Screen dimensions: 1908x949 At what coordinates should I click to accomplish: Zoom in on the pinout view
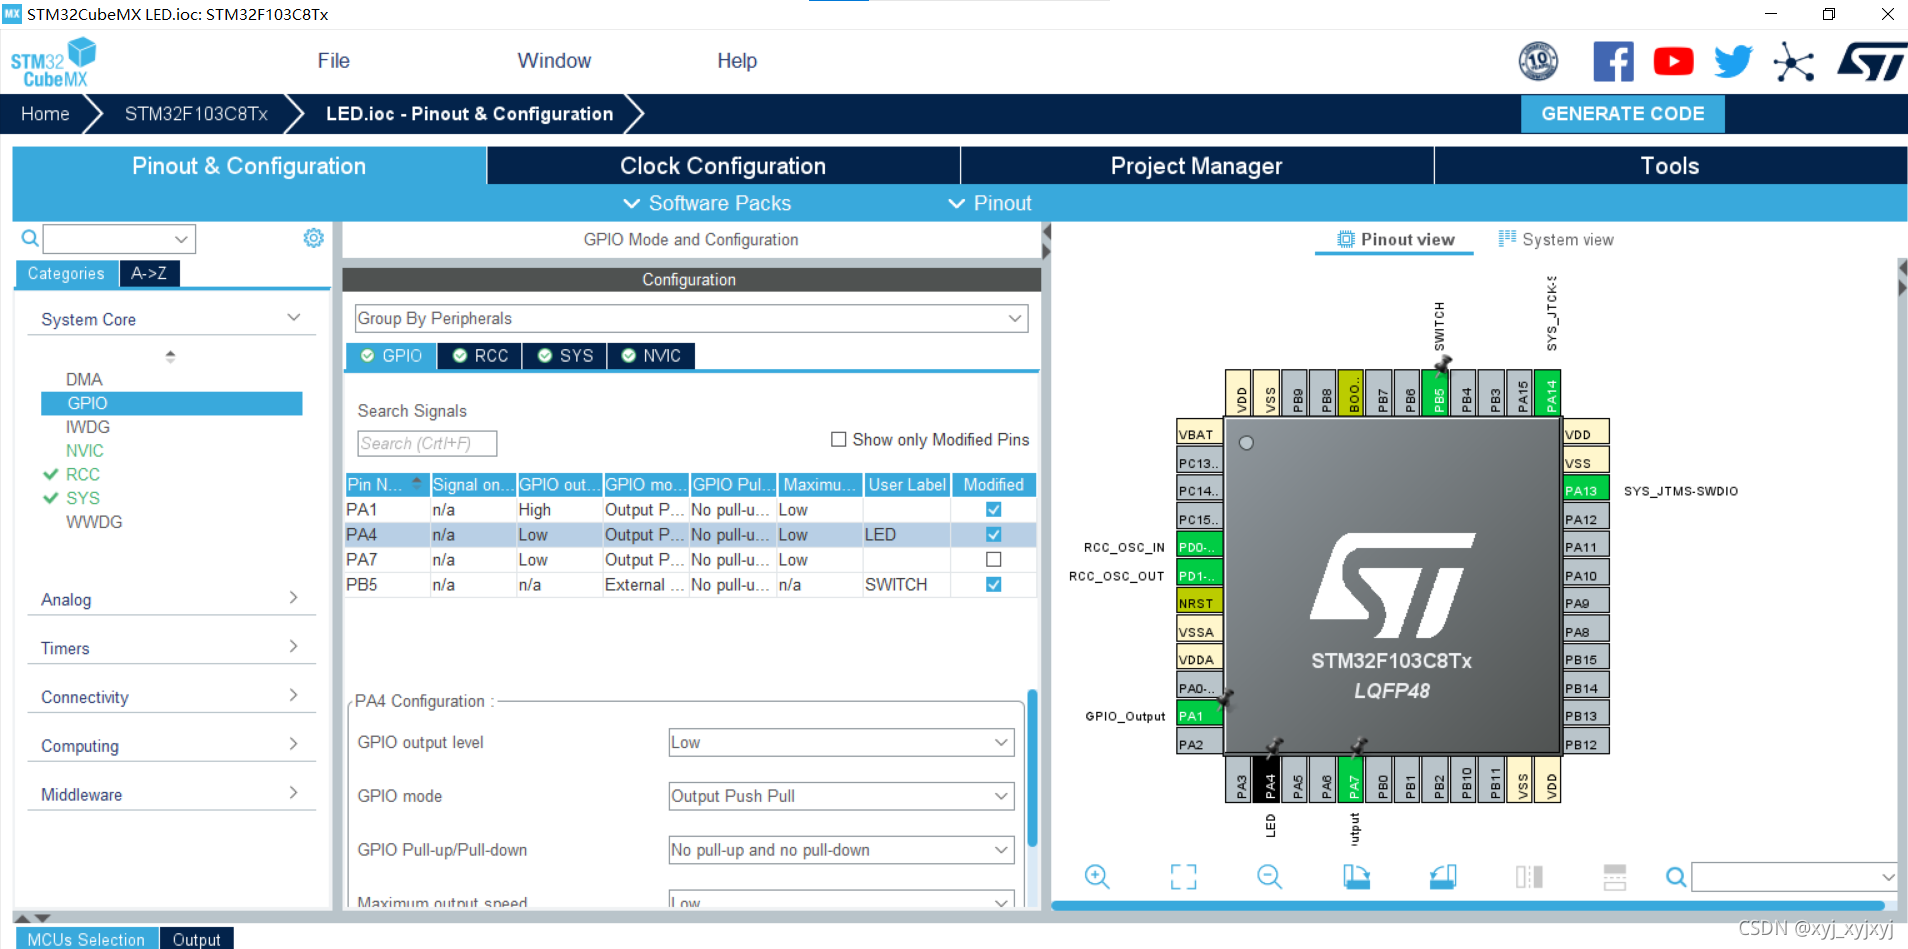[1097, 877]
